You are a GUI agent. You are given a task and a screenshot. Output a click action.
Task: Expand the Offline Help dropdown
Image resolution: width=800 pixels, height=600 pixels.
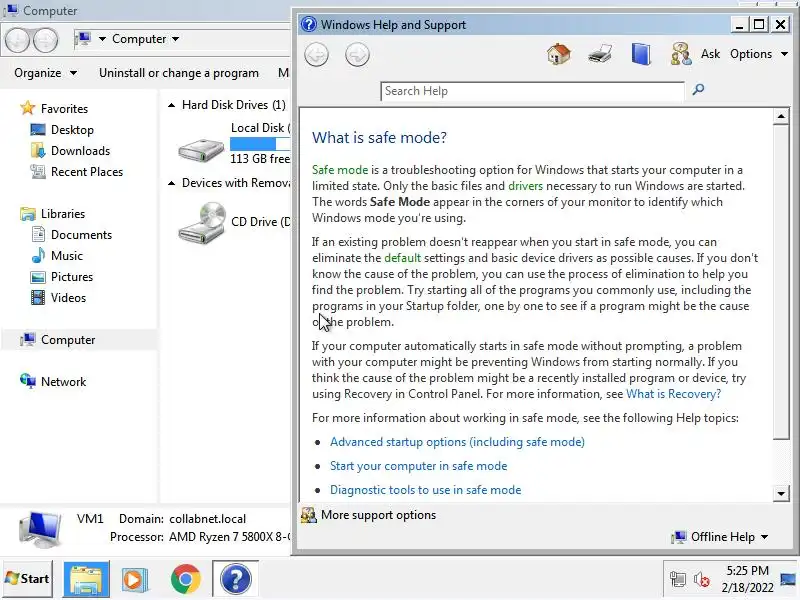(x=720, y=537)
